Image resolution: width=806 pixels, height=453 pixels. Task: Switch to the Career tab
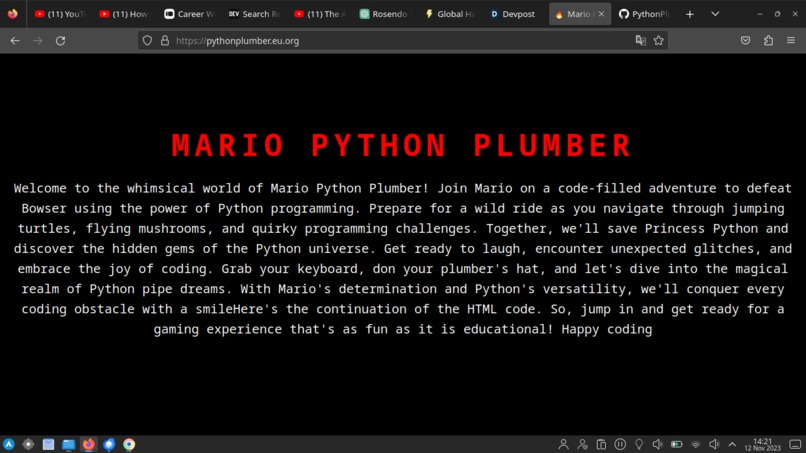click(x=189, y=14)
